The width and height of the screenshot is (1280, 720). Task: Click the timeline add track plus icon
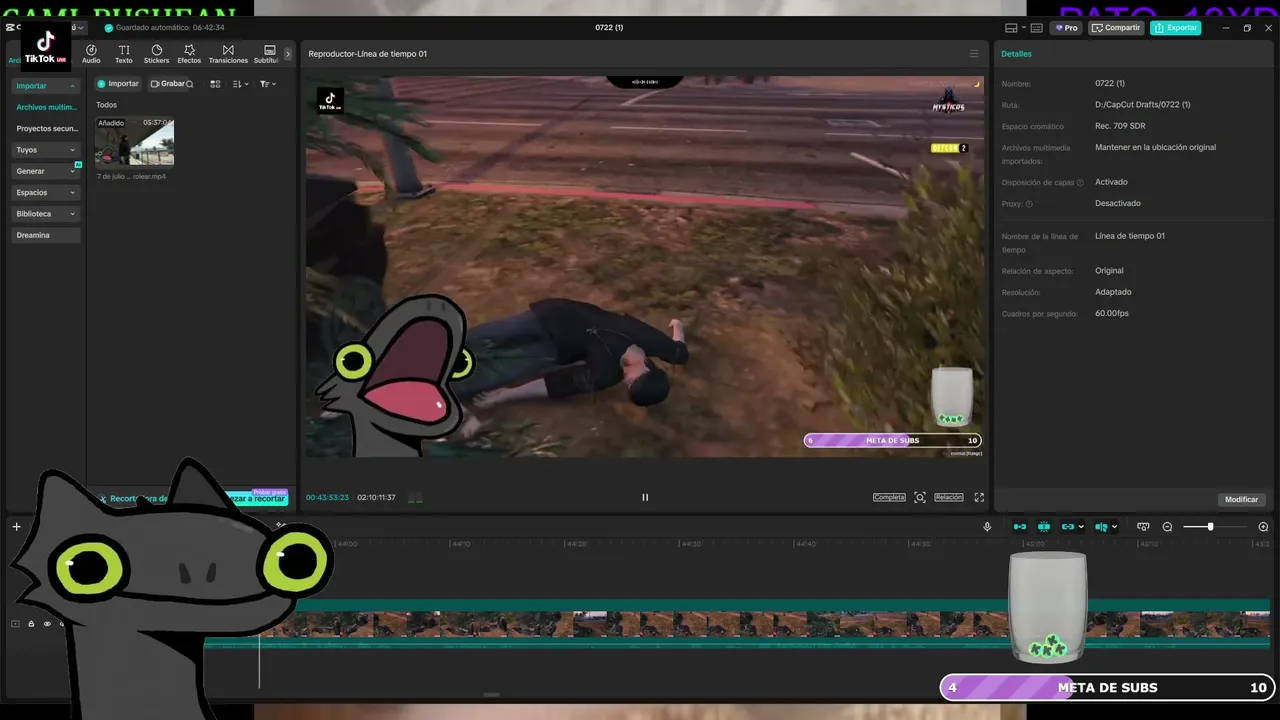[16, 526]
